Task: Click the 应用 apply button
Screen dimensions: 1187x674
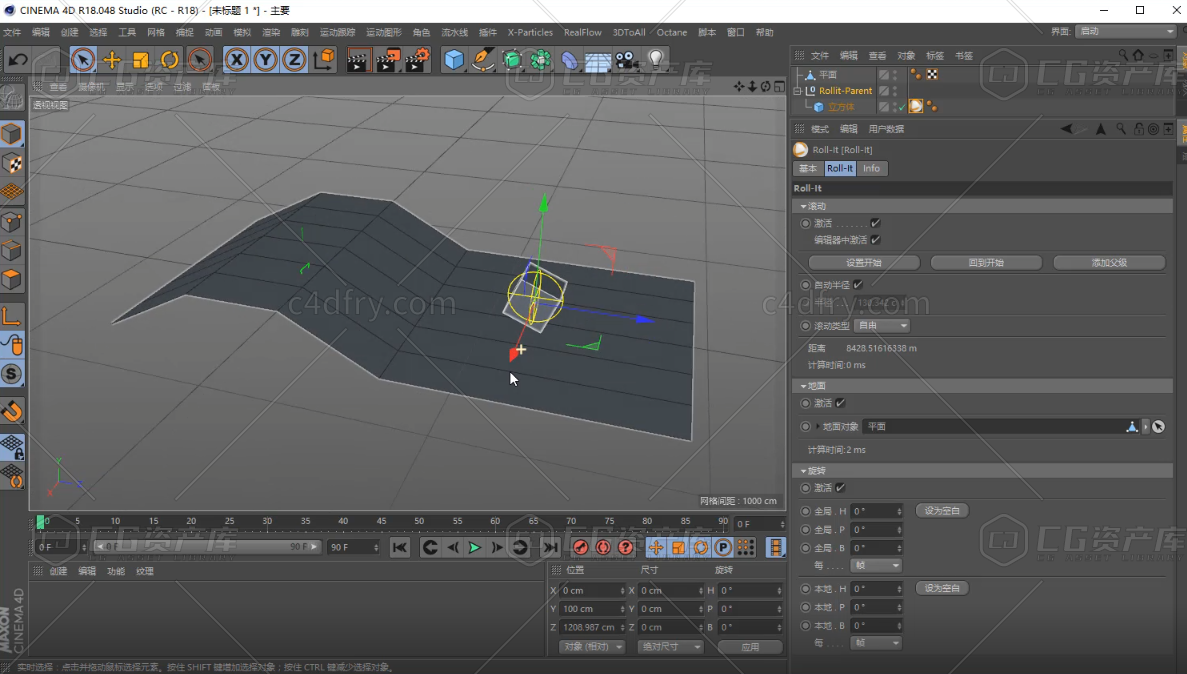Action: [750, 647]
